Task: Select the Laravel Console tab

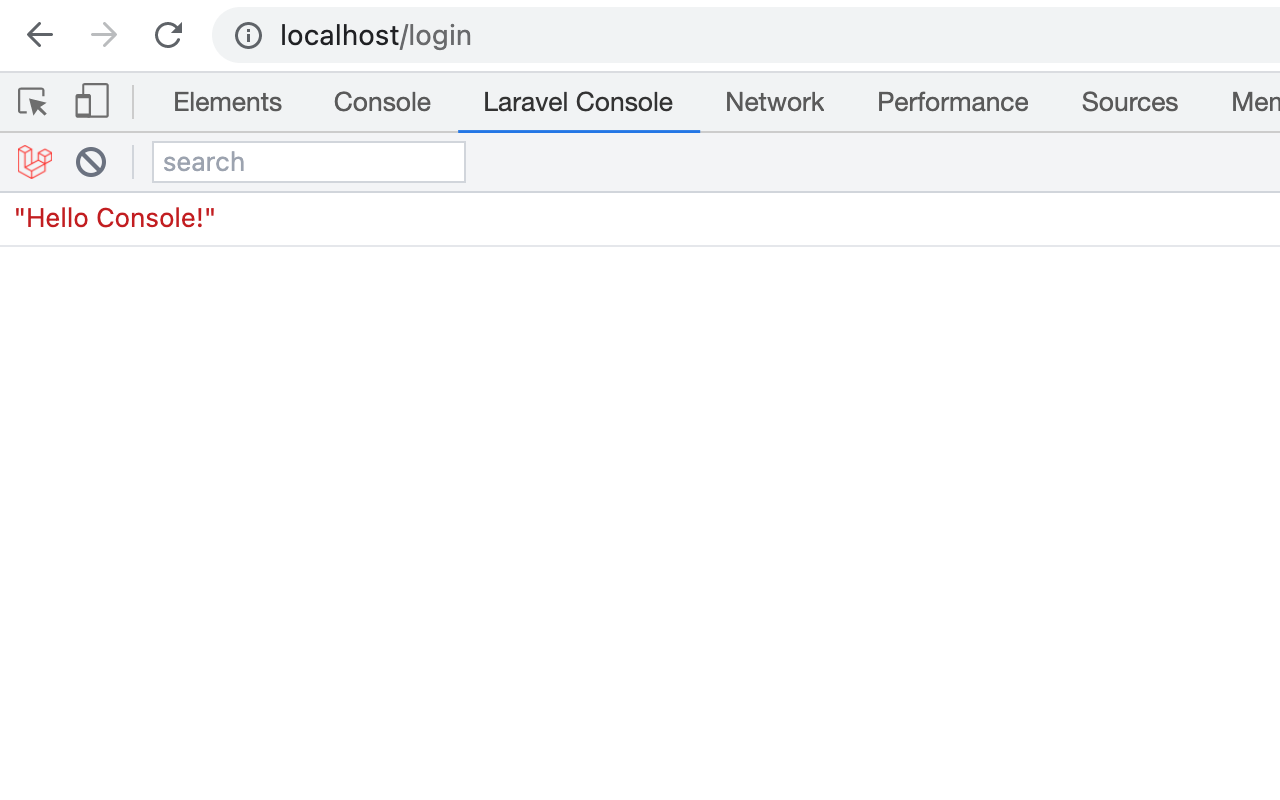Action: pyautogui.click(x=578, y=102)
